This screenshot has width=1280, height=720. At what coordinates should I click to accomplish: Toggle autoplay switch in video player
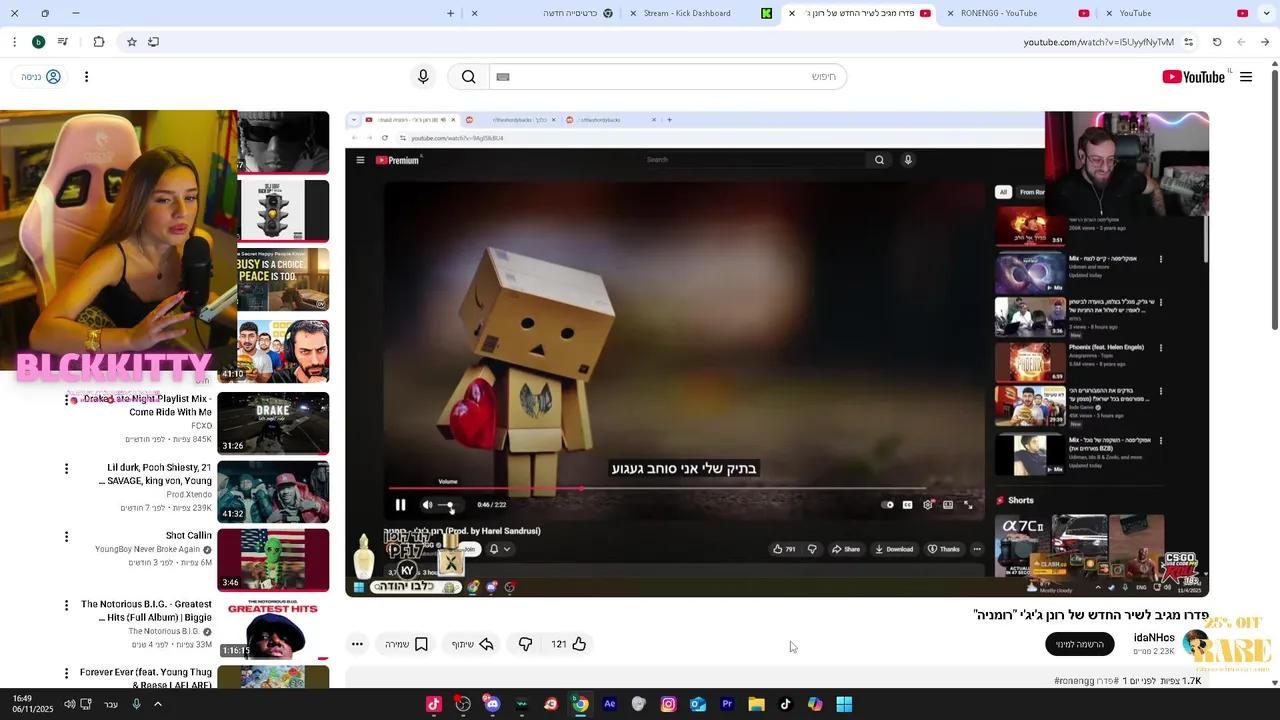point(887,505)
